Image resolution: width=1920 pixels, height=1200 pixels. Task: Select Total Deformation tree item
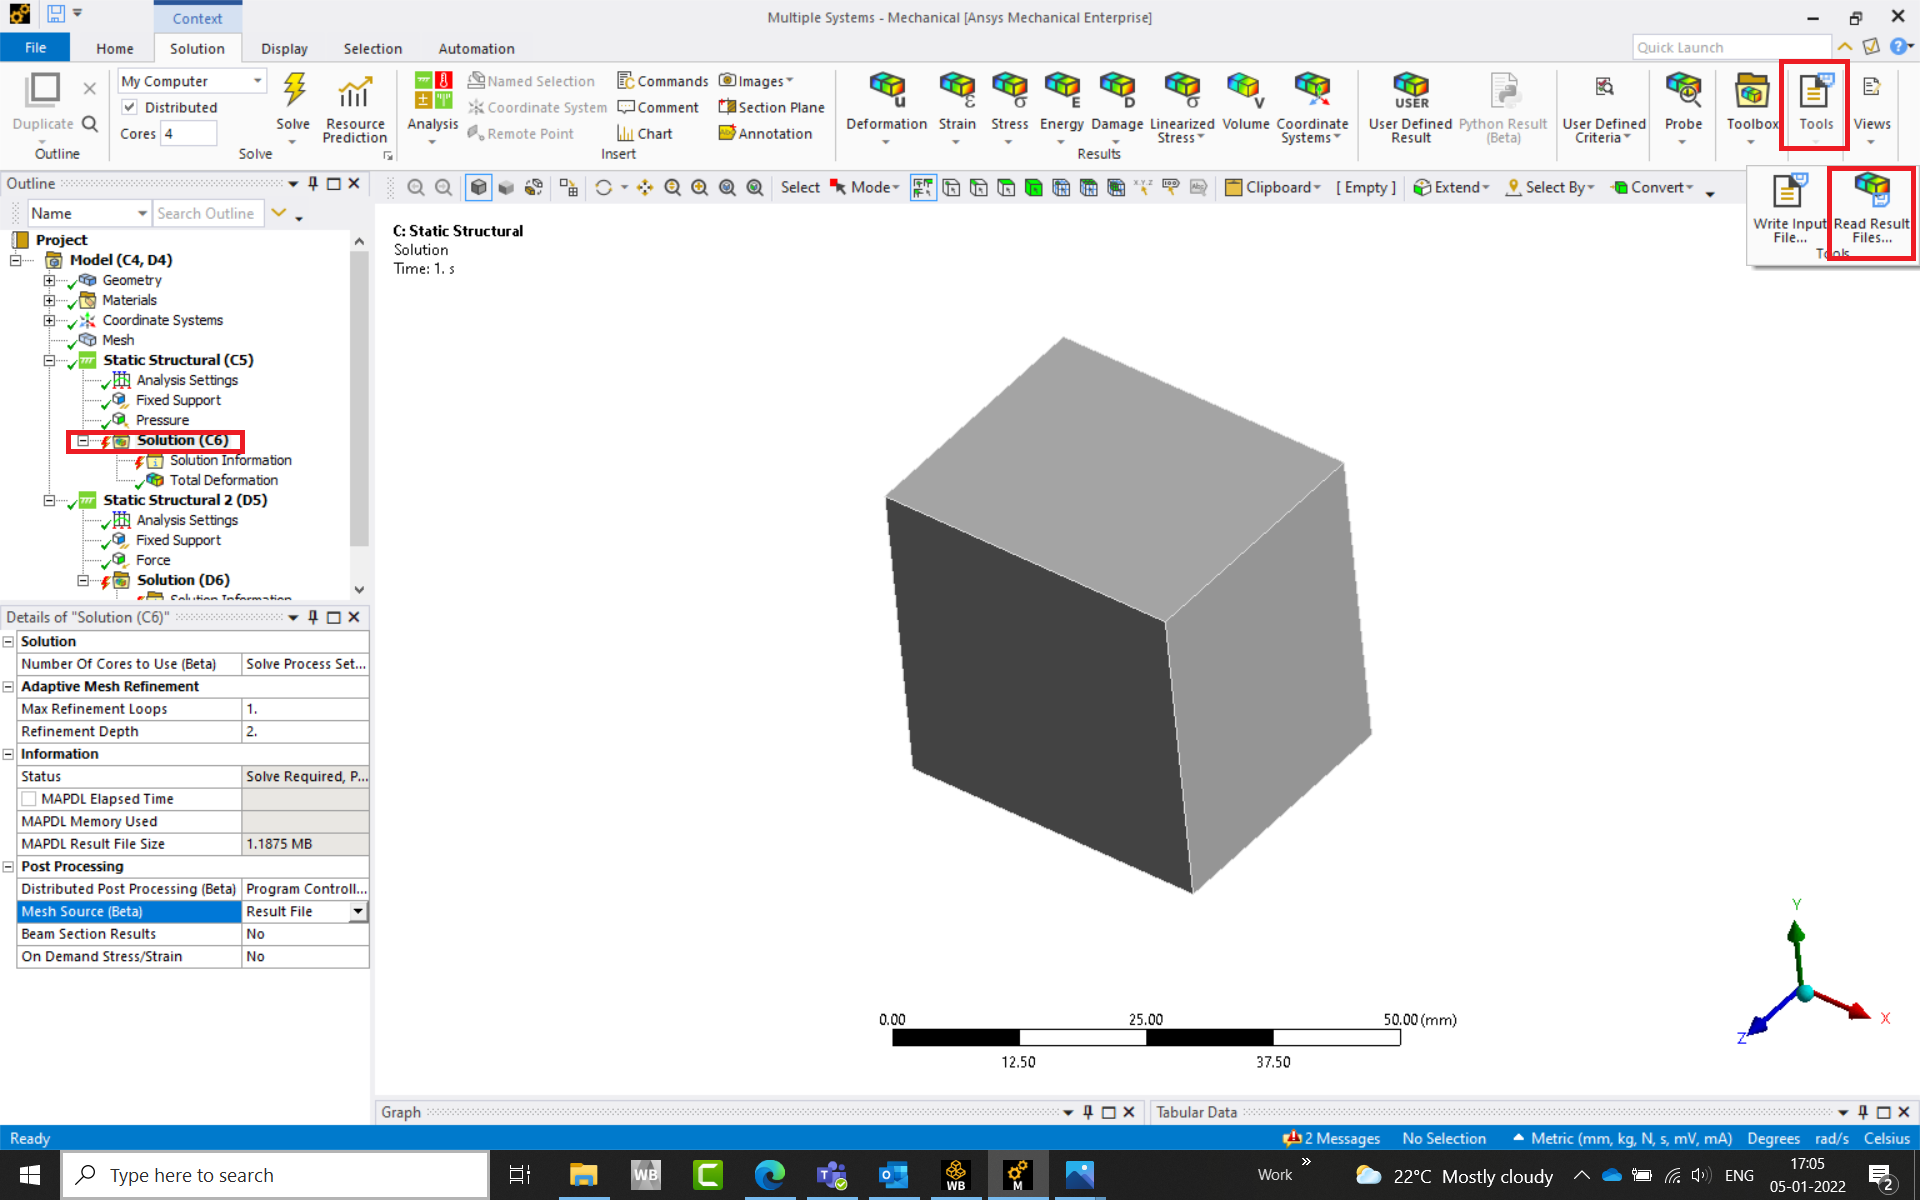[x=223, y=480]
